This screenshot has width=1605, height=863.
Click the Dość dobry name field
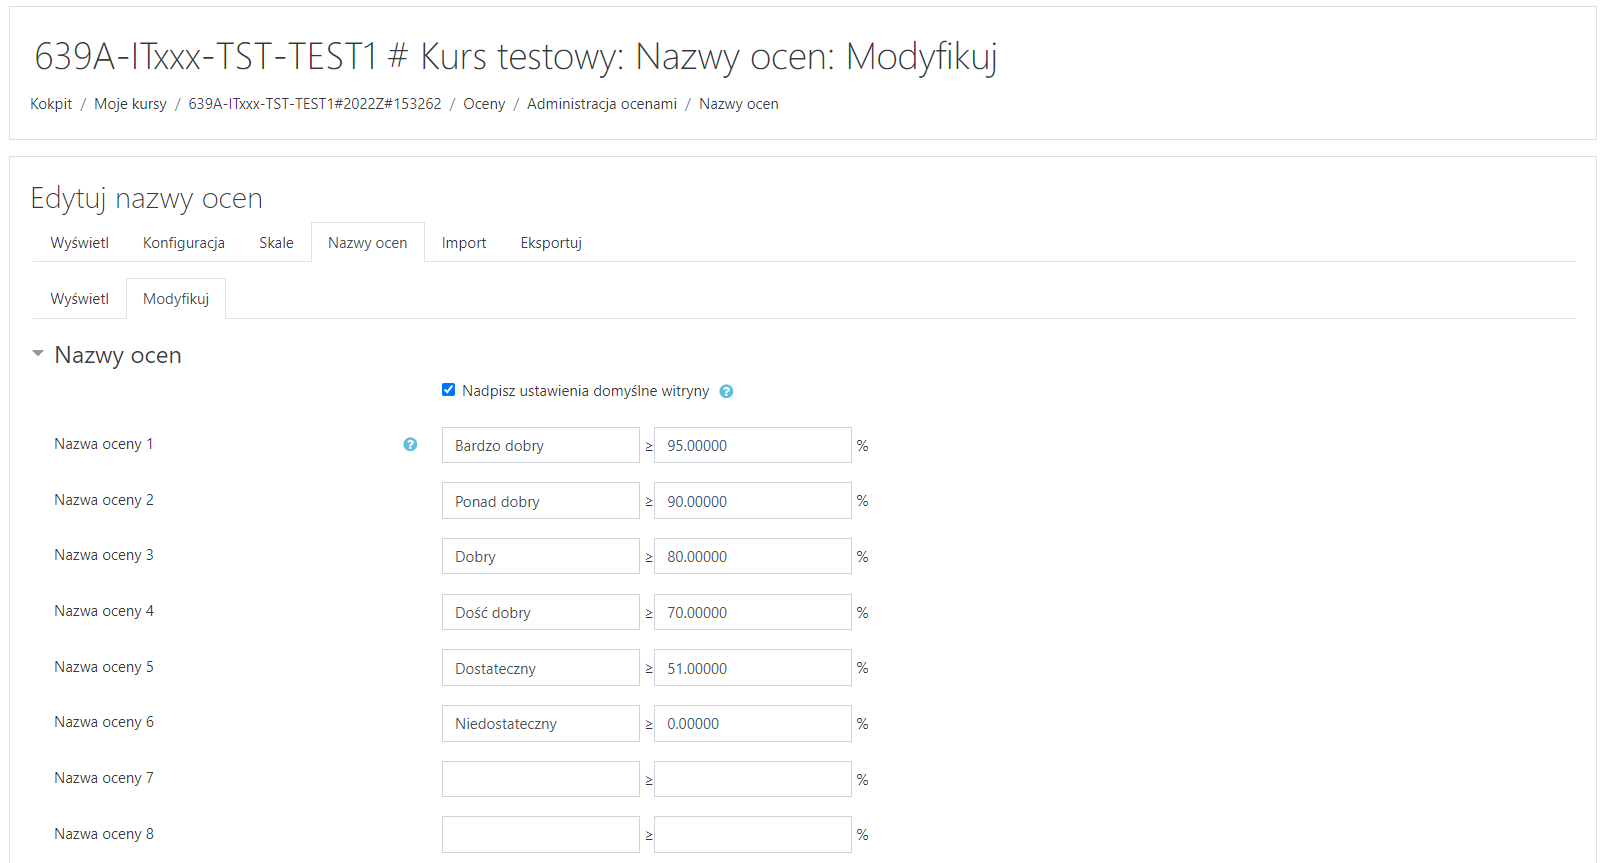[541, 612]
